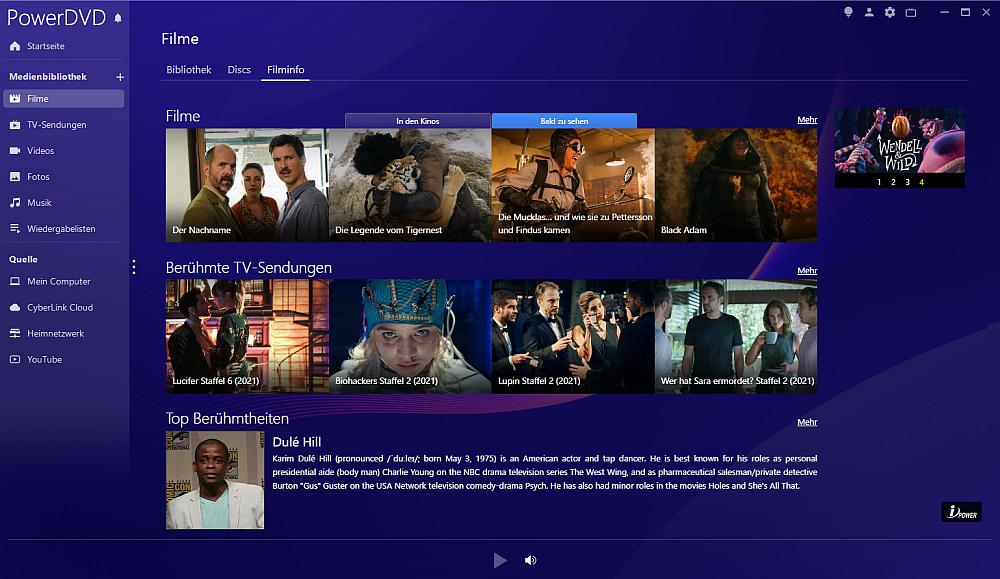Open Die Mucklas movie thumbnail

coord(573,185)
